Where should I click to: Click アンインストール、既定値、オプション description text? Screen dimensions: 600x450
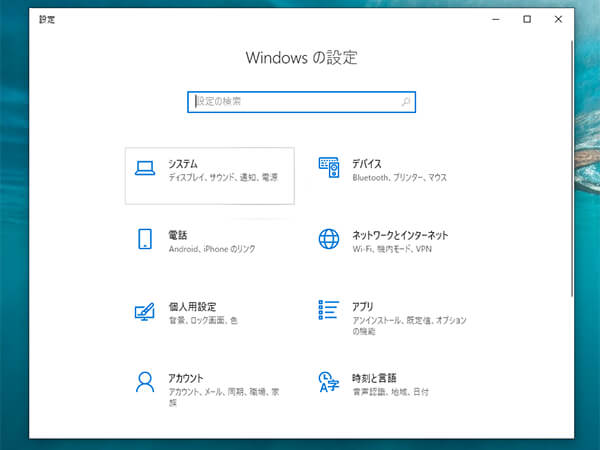click(409, 326)
